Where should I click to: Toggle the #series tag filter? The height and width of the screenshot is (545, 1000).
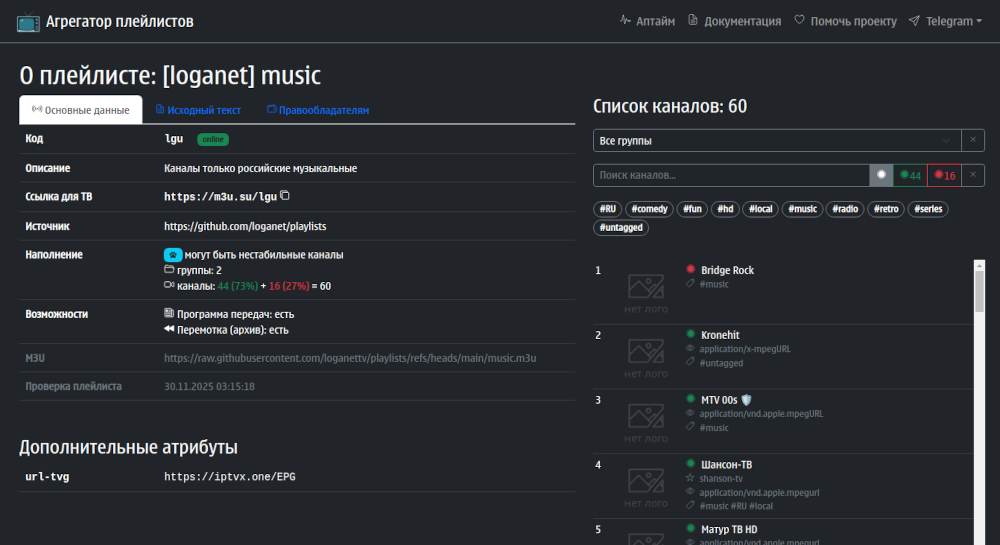click(928, 208)
